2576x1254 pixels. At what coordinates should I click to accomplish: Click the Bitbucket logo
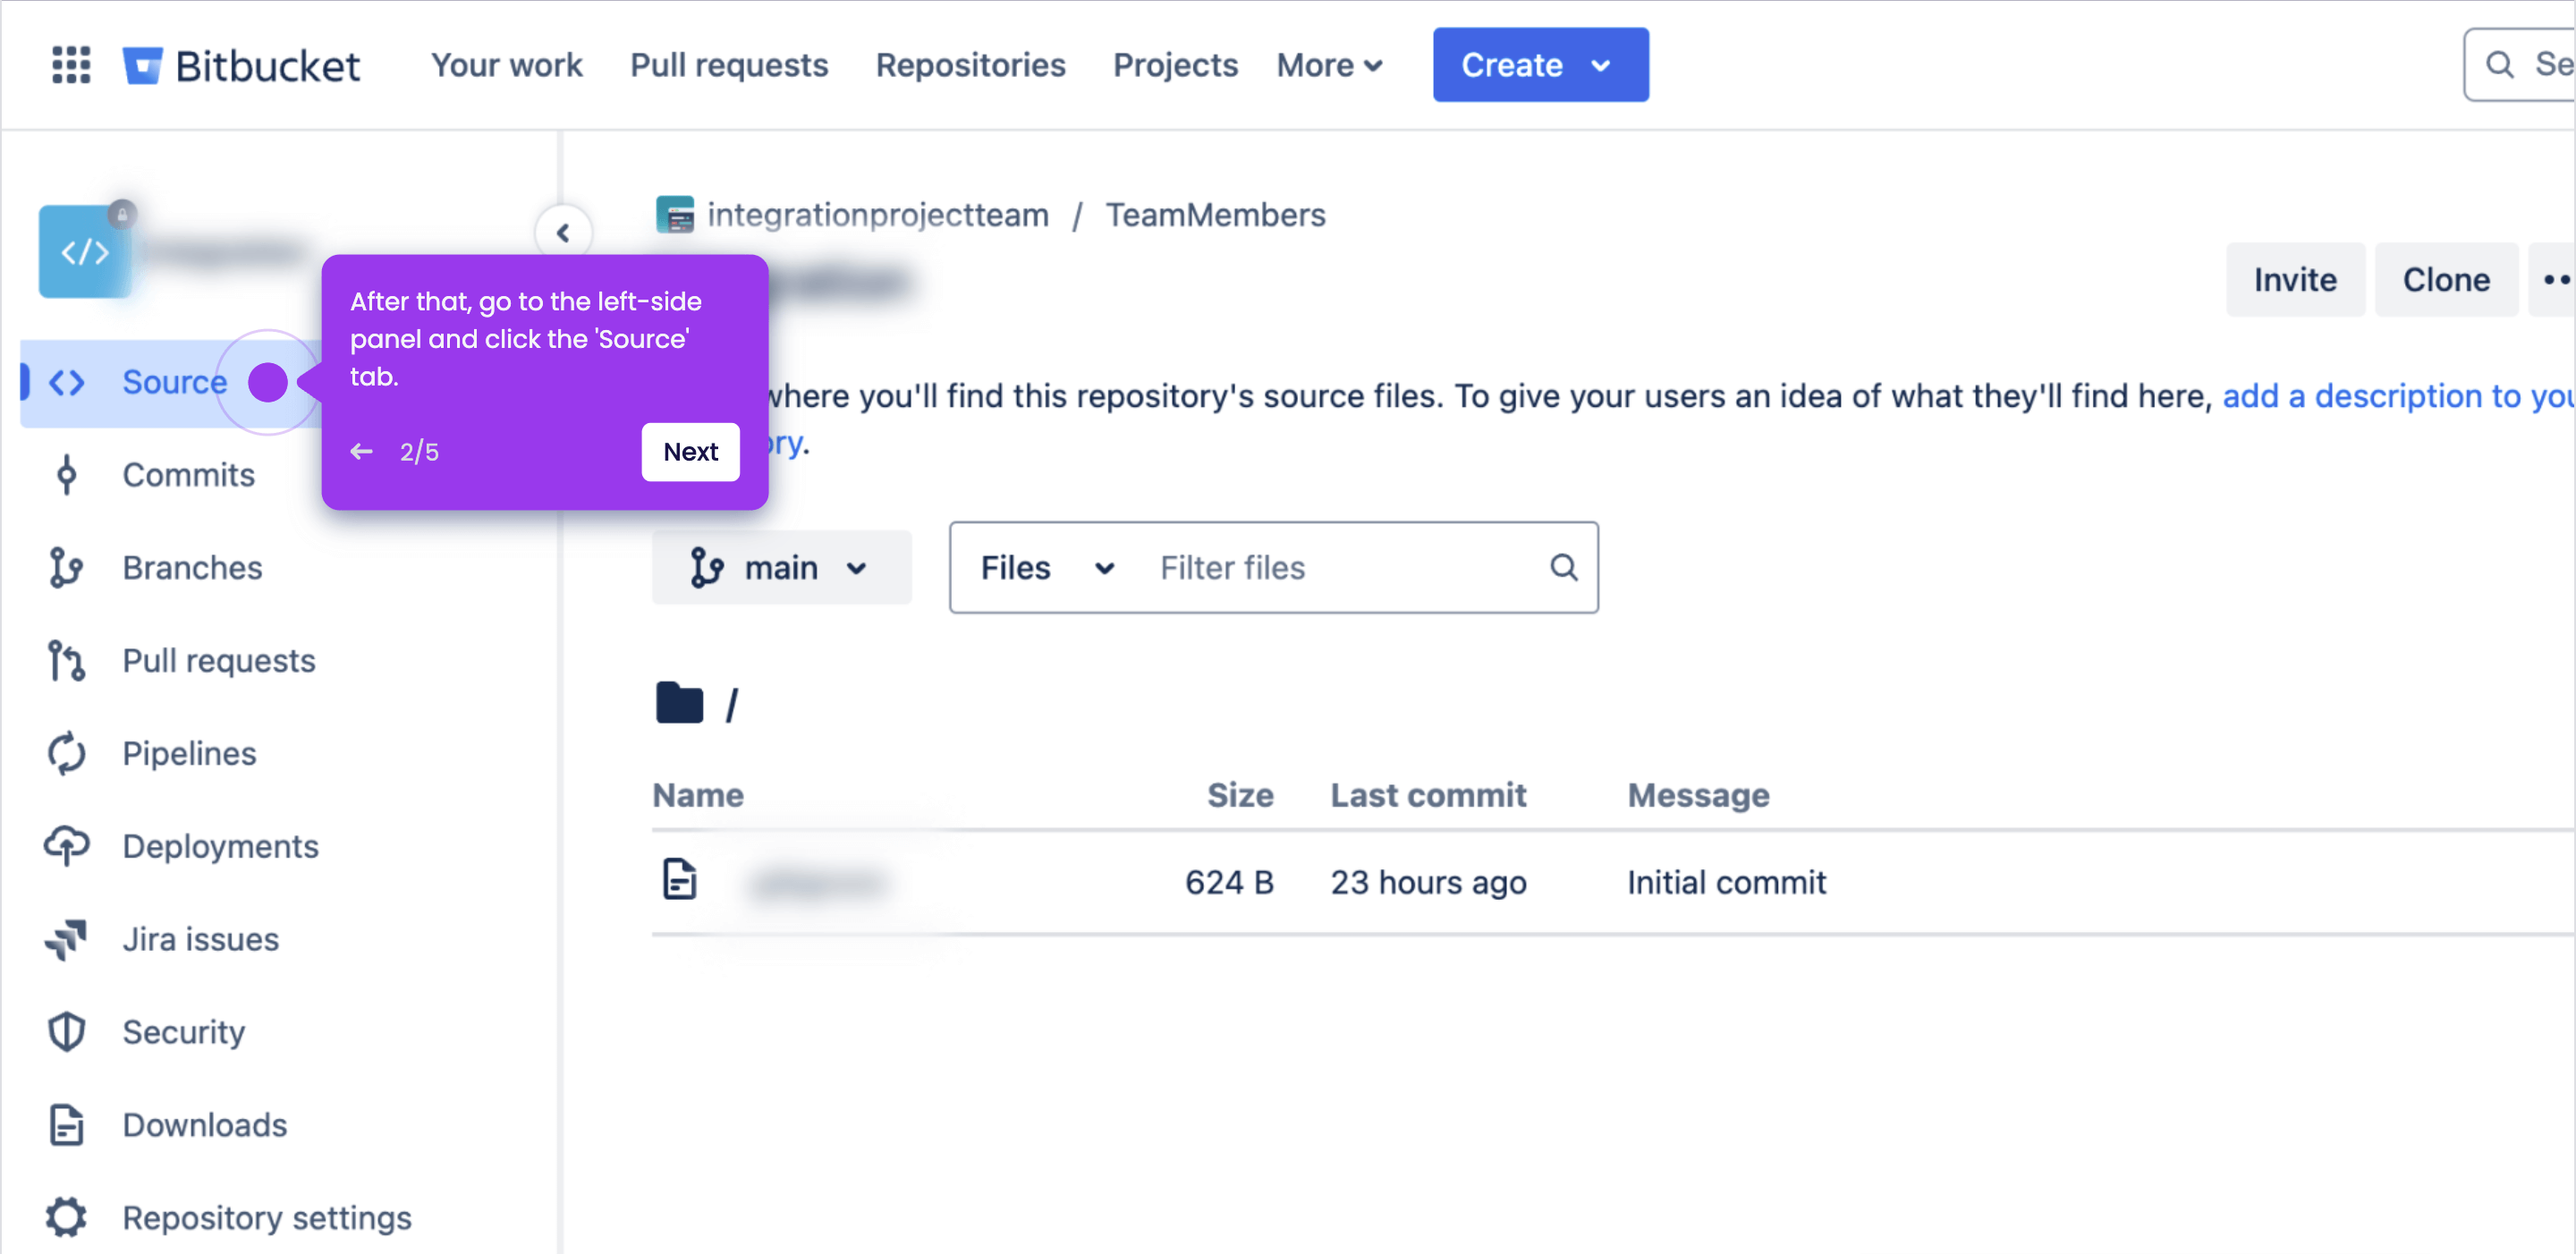click(241, 65)
